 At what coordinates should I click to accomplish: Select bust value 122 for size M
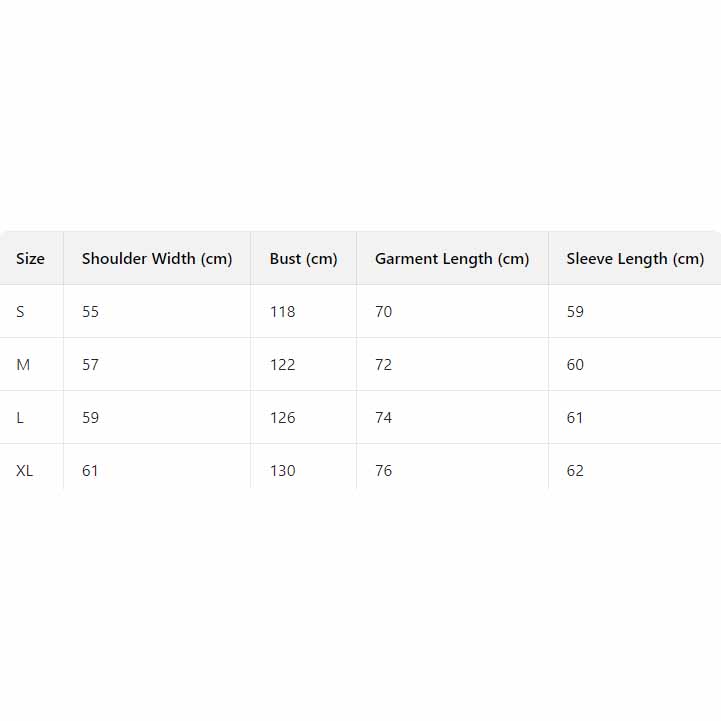(283, 365)
